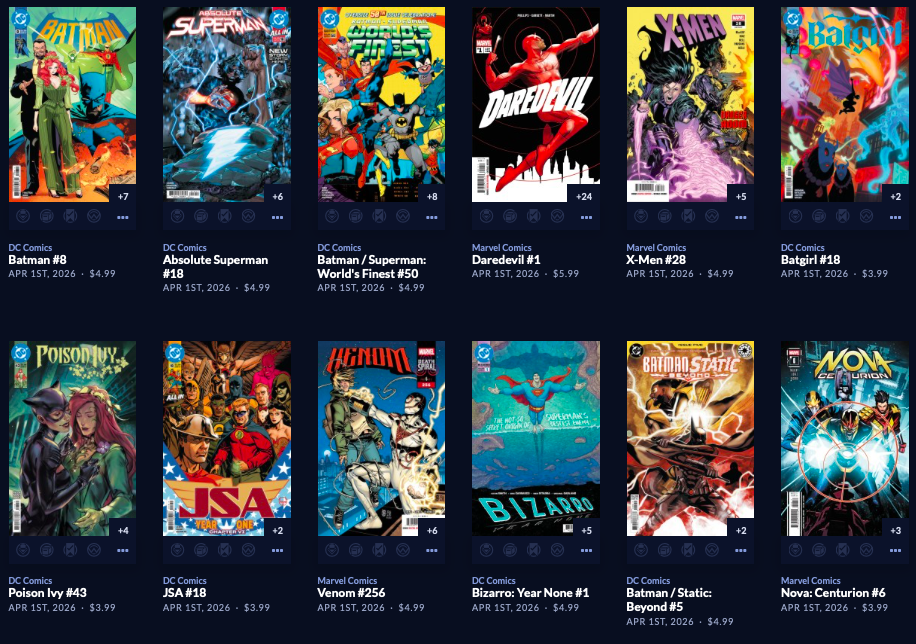This screenshot has width=916, height=644.
Task: Click the pull icon under Batman #8
Action: click(x=23, y=217)
